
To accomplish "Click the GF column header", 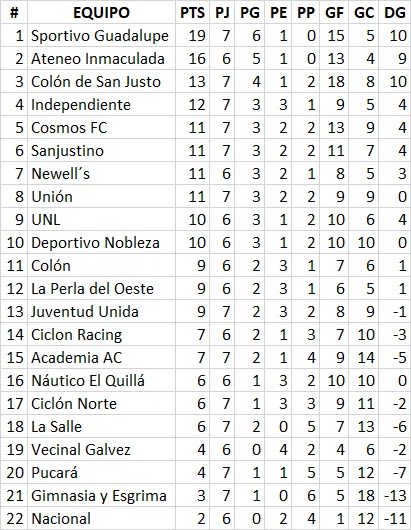I will coord(334,13).
